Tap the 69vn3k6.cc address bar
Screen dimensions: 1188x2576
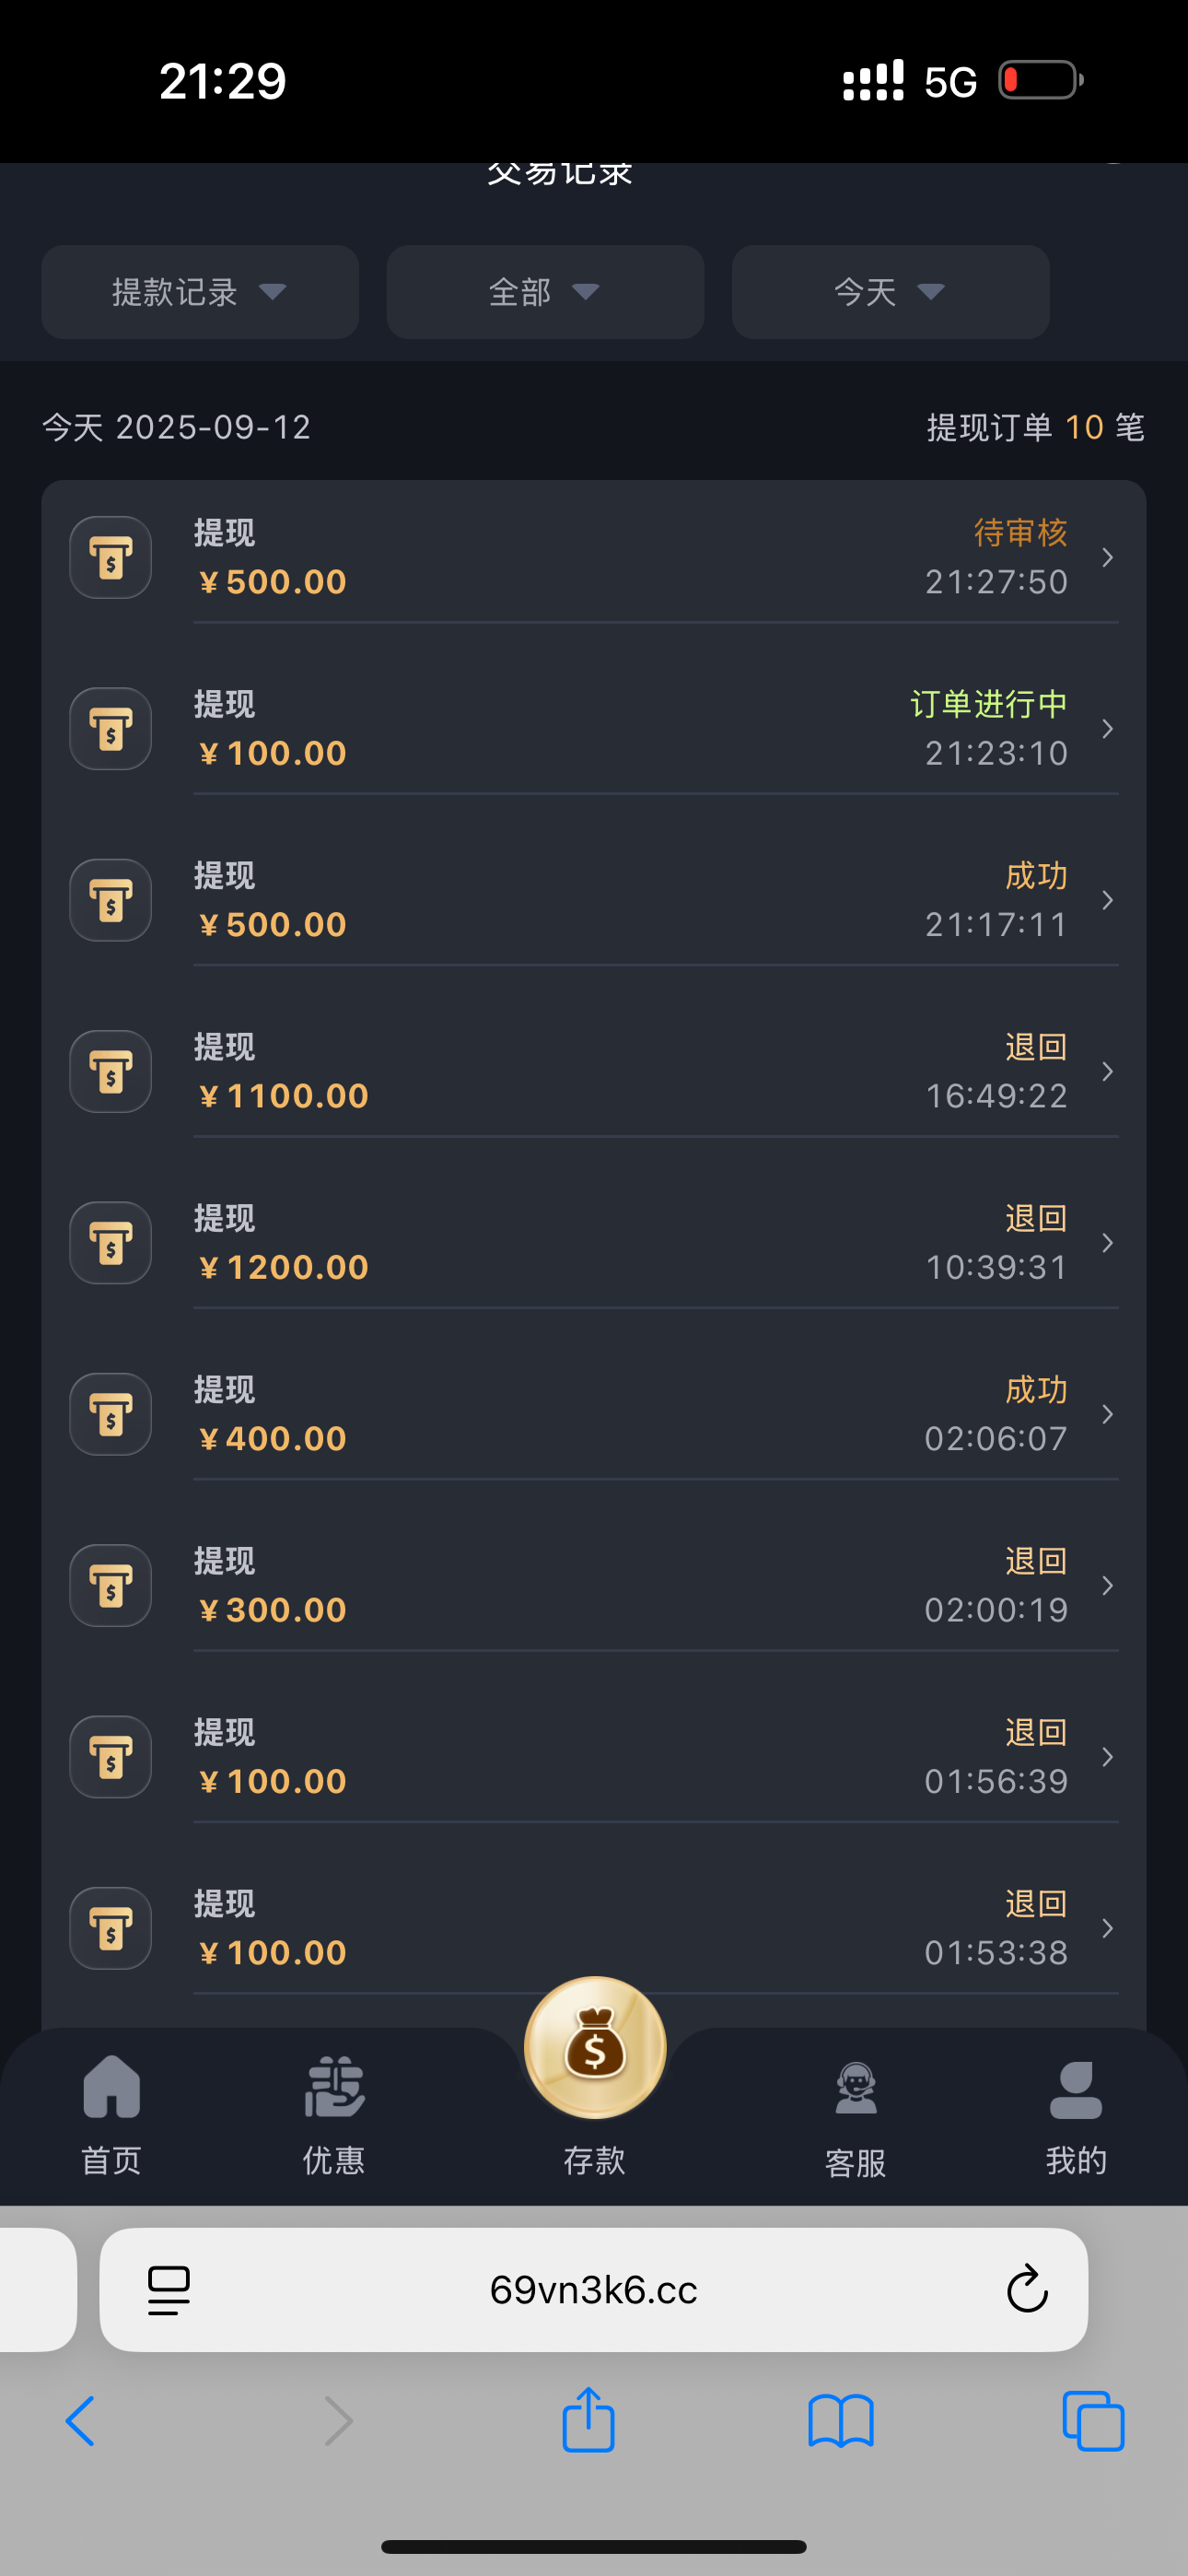click(x=593, y=2289)
